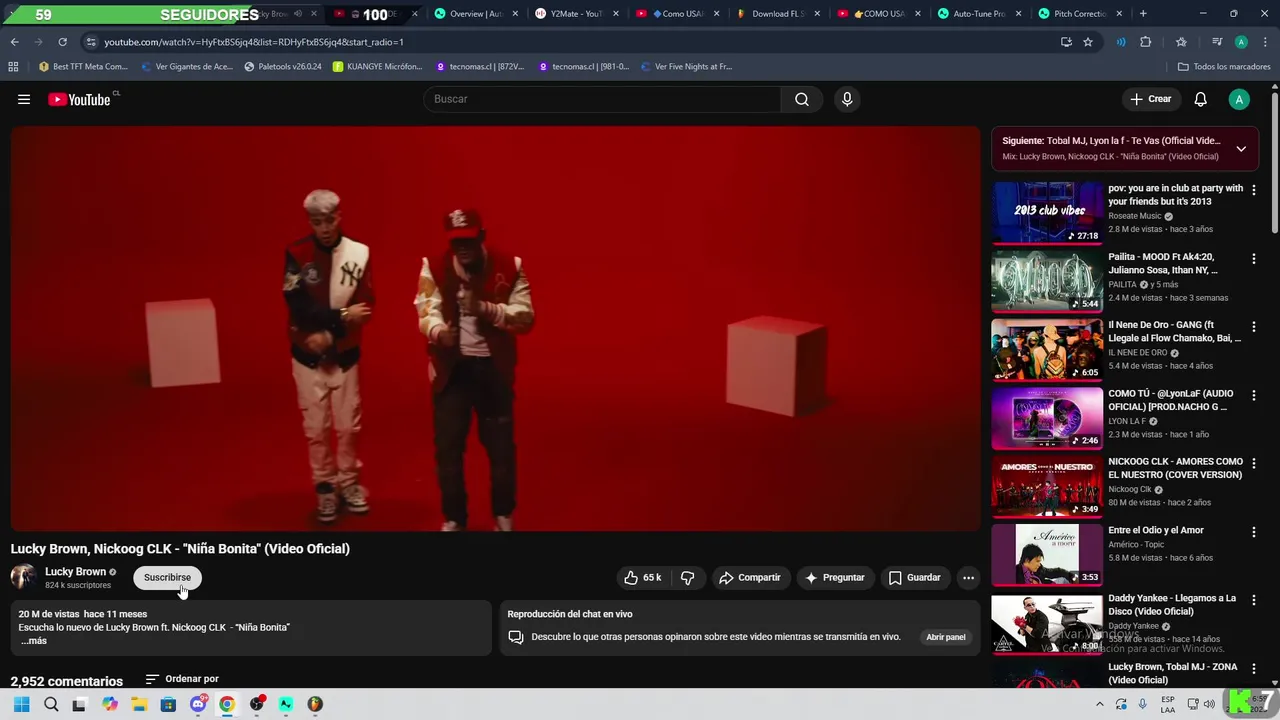Open Chrome from the taskbar

(x=227, y=704)
